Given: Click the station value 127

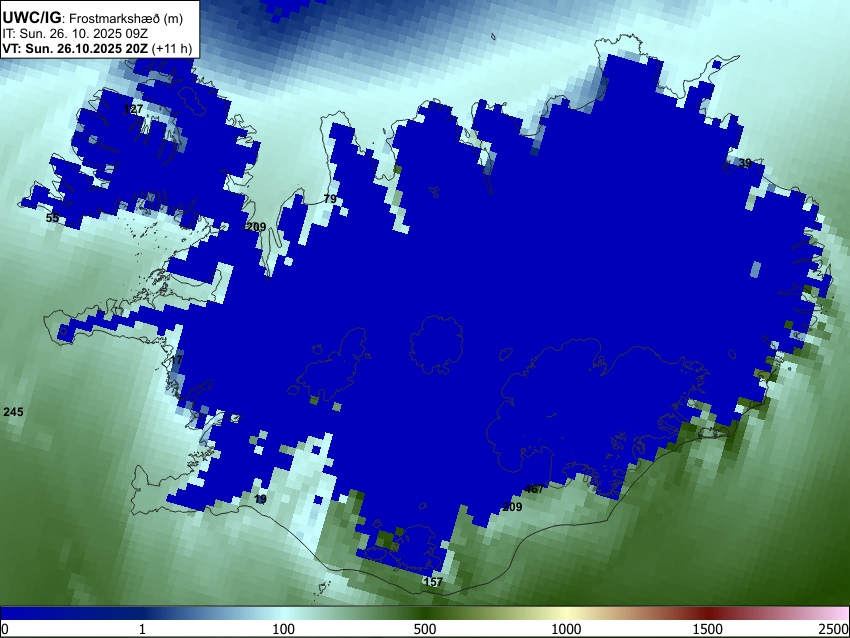Looking at the screenshot, I should point(133,109).
